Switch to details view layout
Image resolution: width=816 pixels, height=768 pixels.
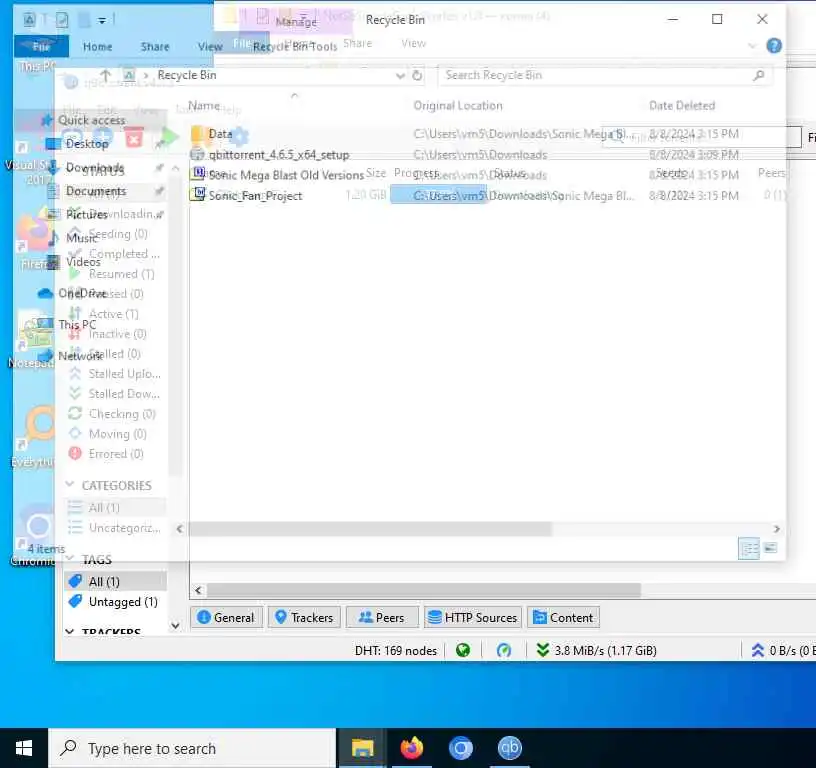pyautogui.click(x=749, y=548)
